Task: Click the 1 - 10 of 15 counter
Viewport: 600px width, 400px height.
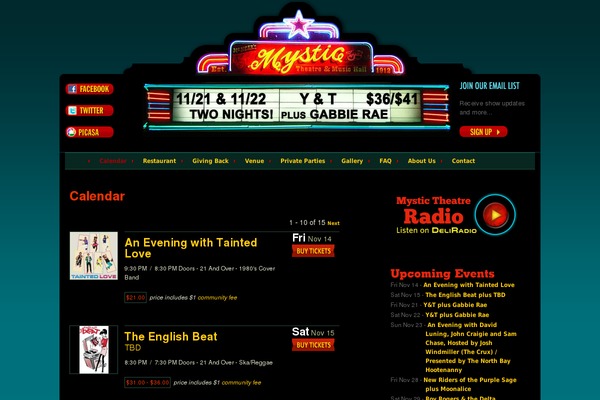Action: click(307, 223)
